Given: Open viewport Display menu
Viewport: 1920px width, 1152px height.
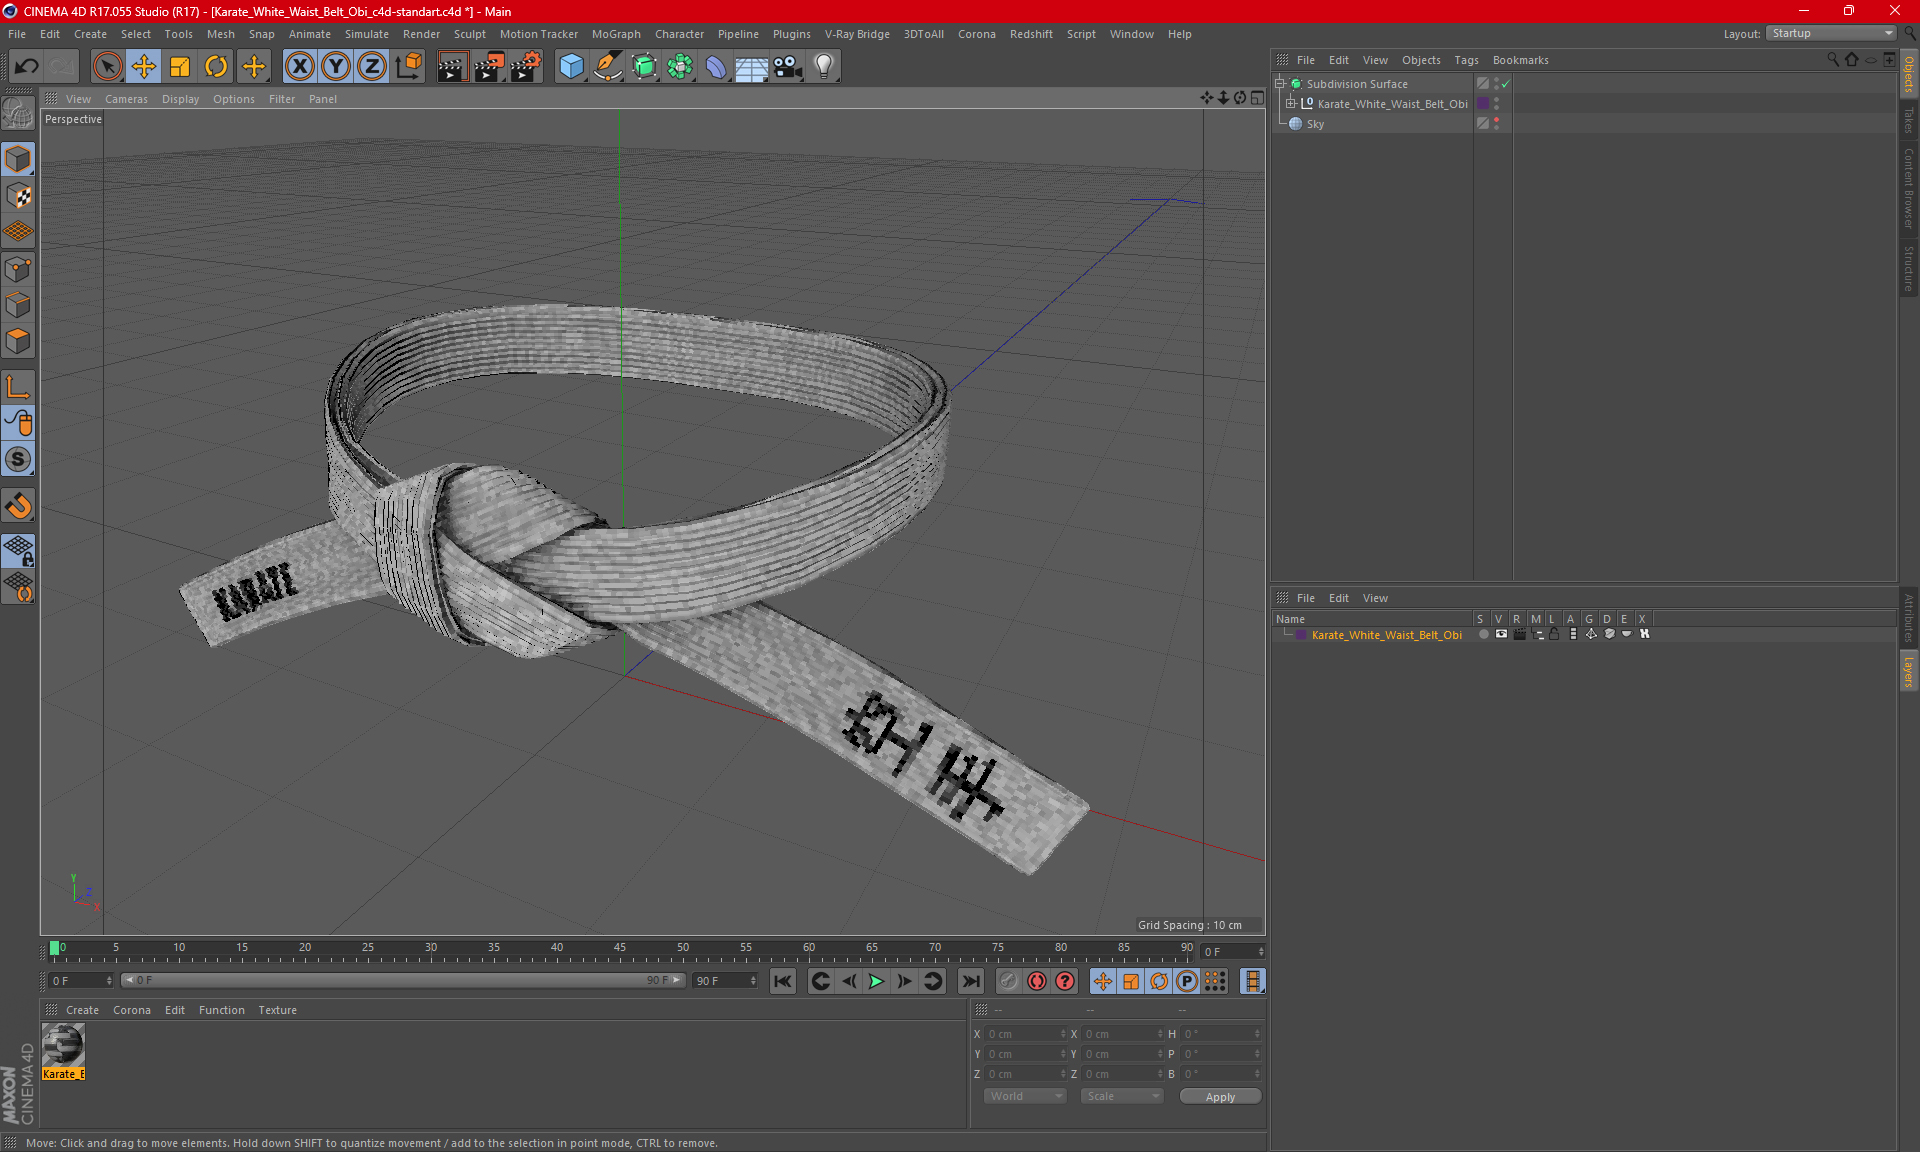Looking at the screenshot, I should 180,99.
